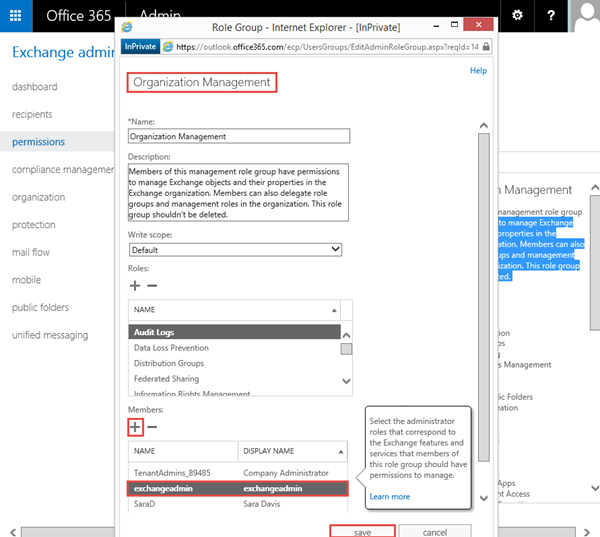Screen dimensions: 600x537
Task: Add a member with Members plus icon
Action: click(135, 427)
